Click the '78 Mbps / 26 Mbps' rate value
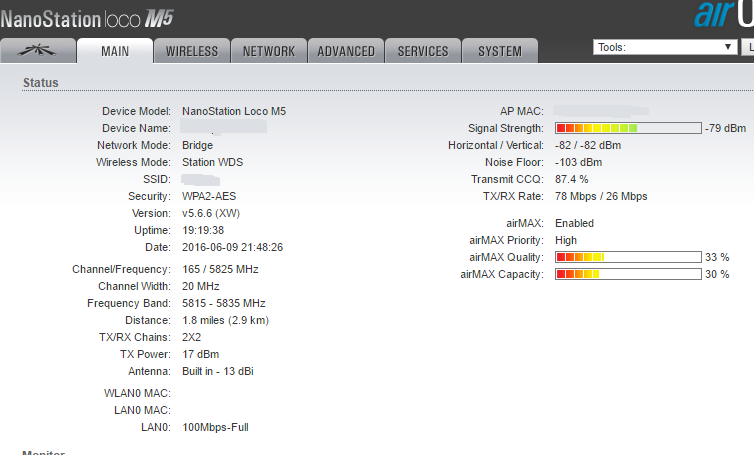Viewport: 754px width, 455px height. pos(601,196)
